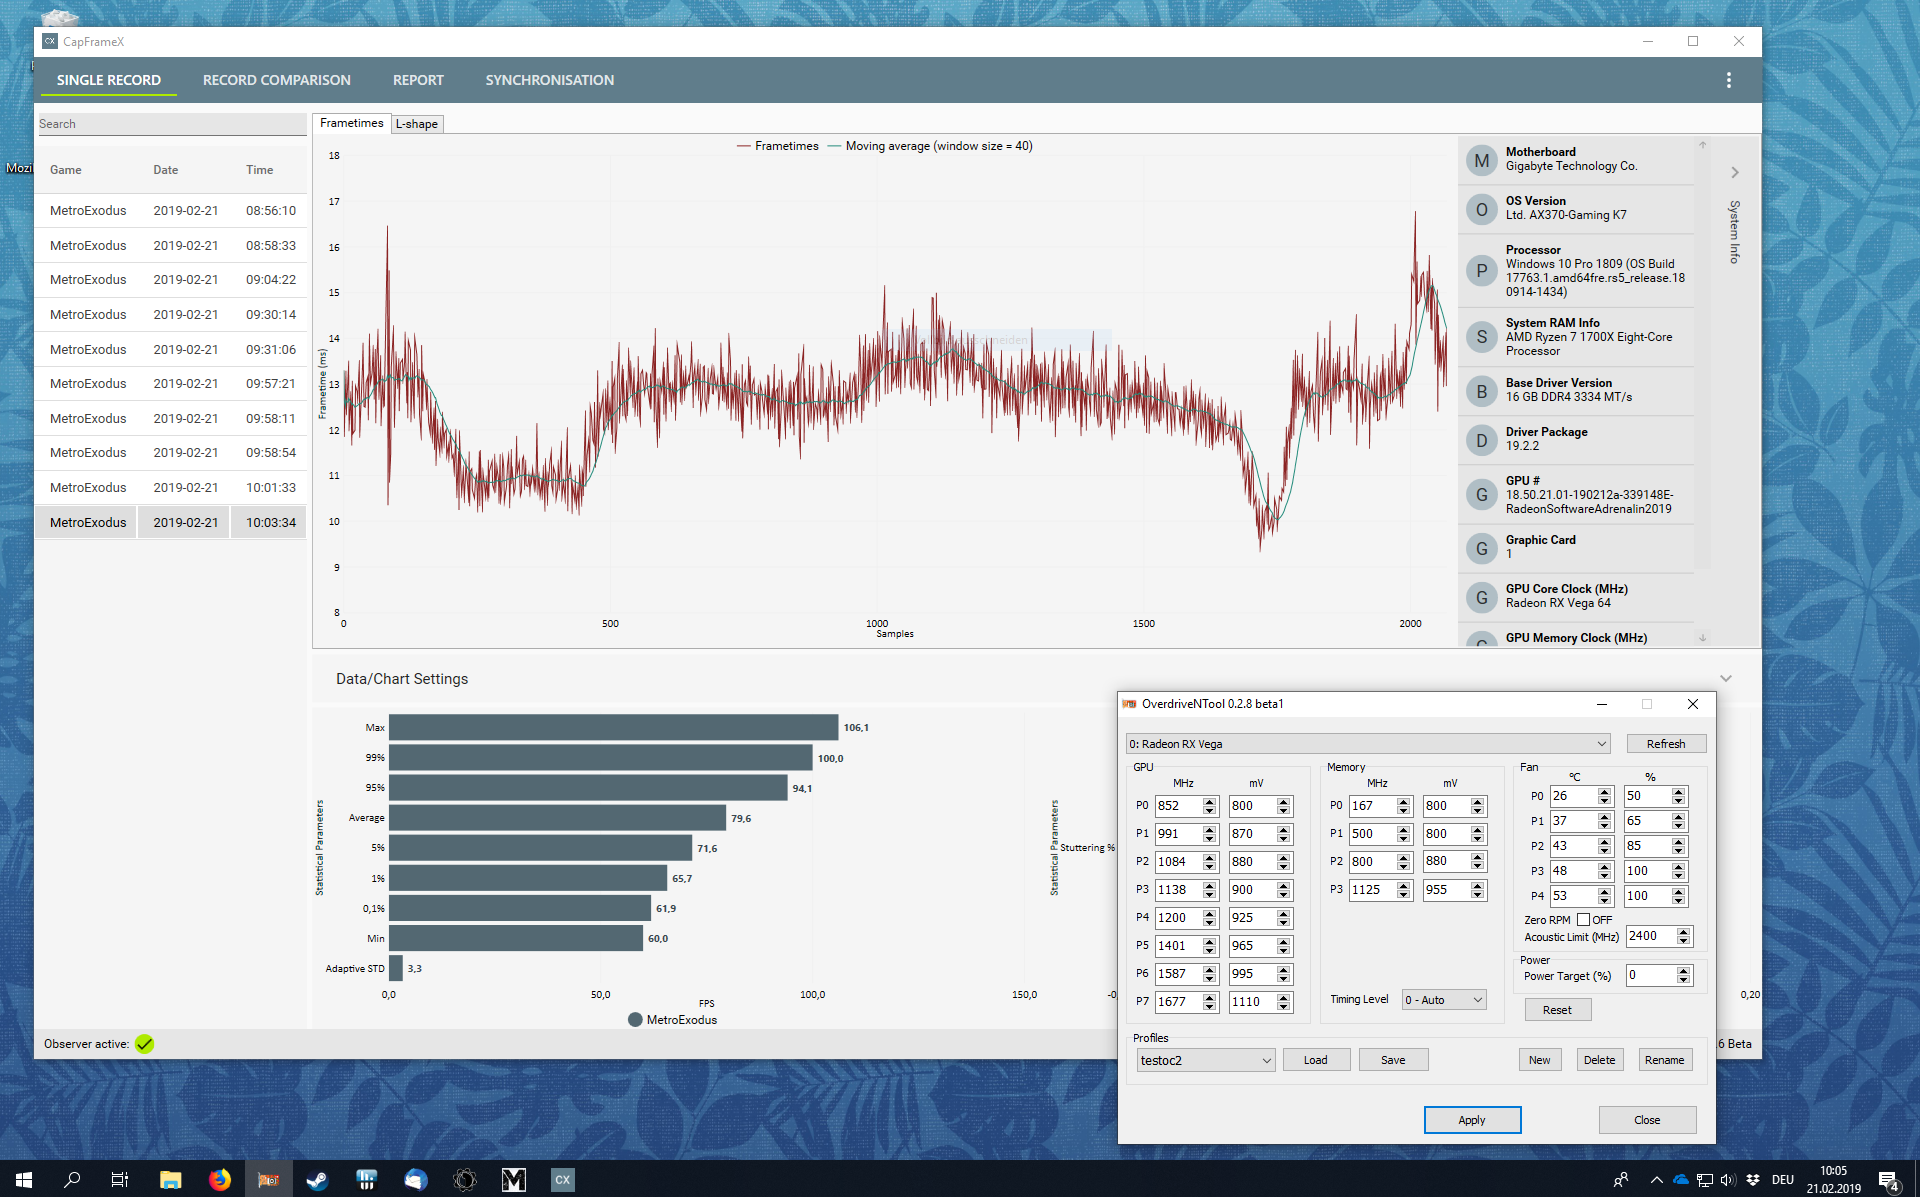Click the CapFrameX taskbar icon
The height and width of the screenshot is (1197, 1920).
click(562, 1180)
